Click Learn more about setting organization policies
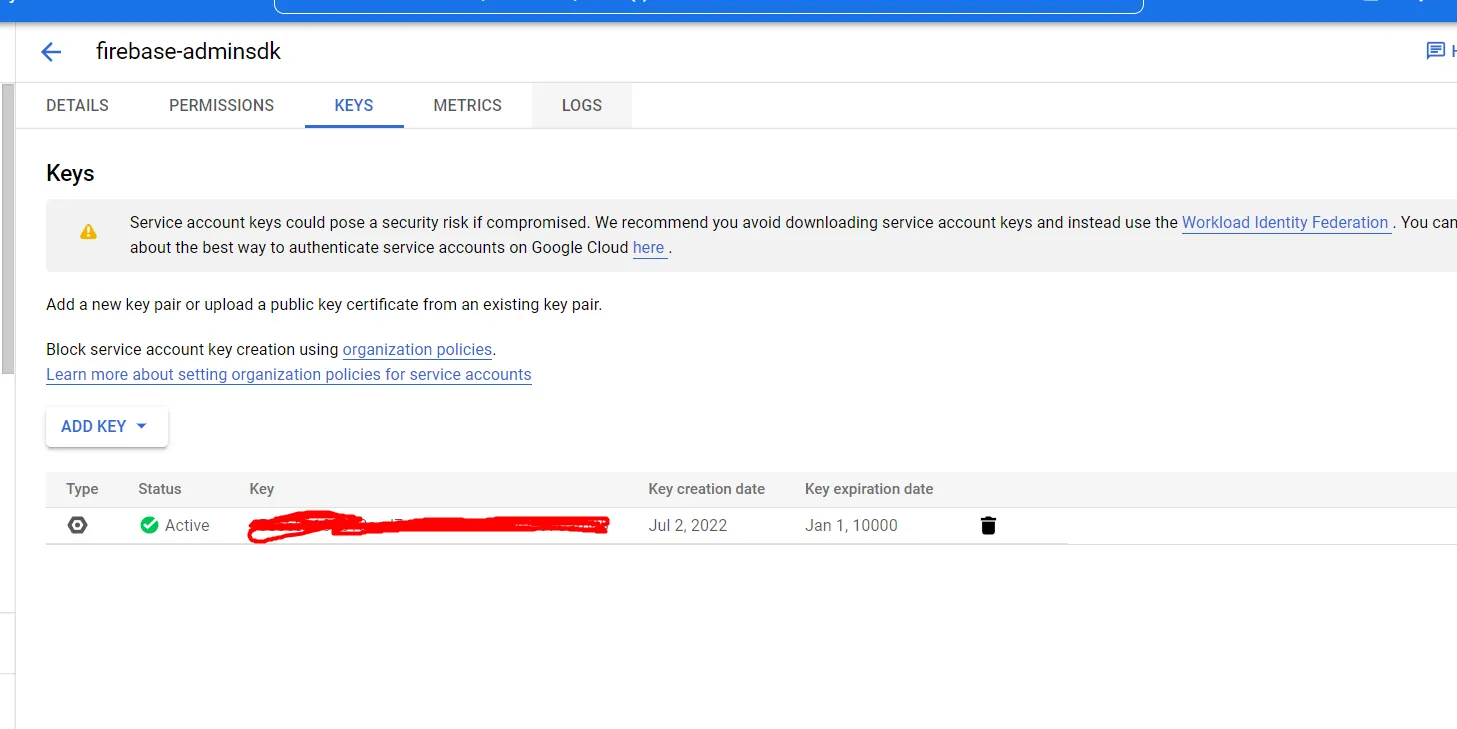The height and width of the screenshot is (729, 1457). pos(289,374)
